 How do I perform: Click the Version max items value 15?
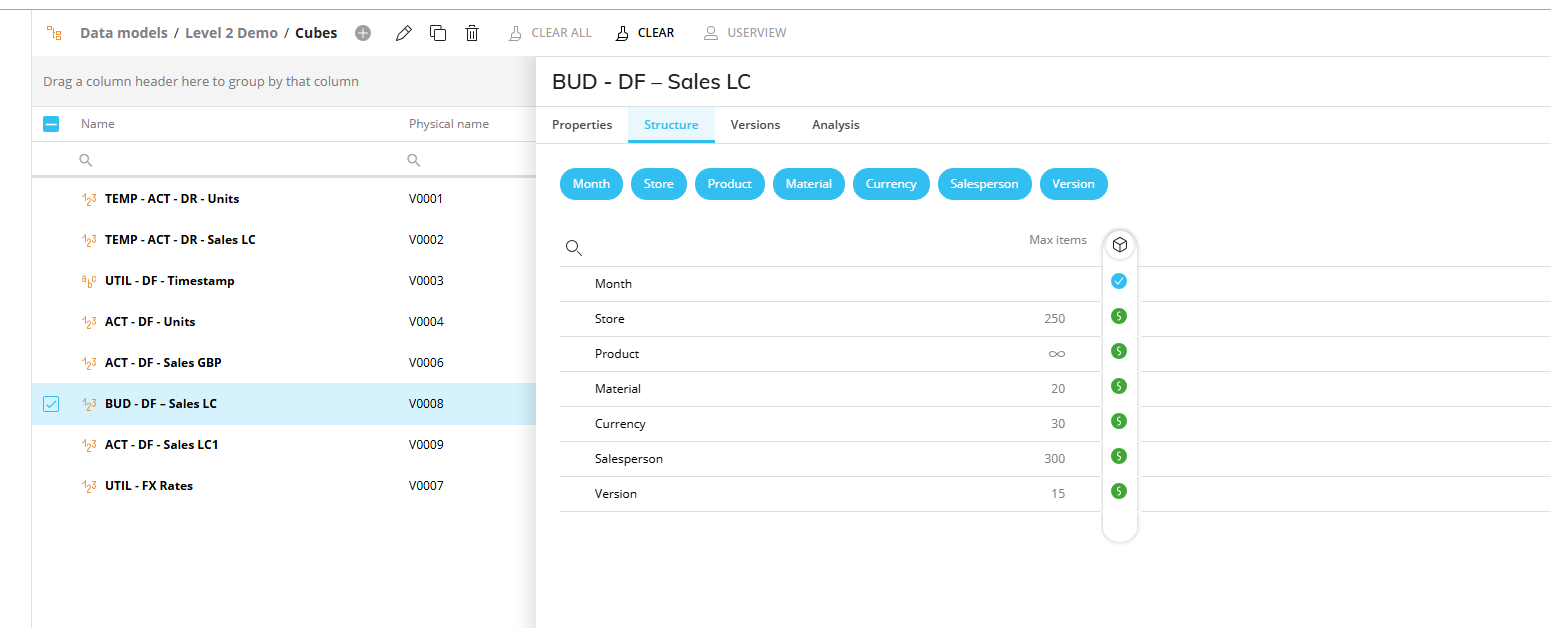pyautogui.click(x=1058, y=494)
